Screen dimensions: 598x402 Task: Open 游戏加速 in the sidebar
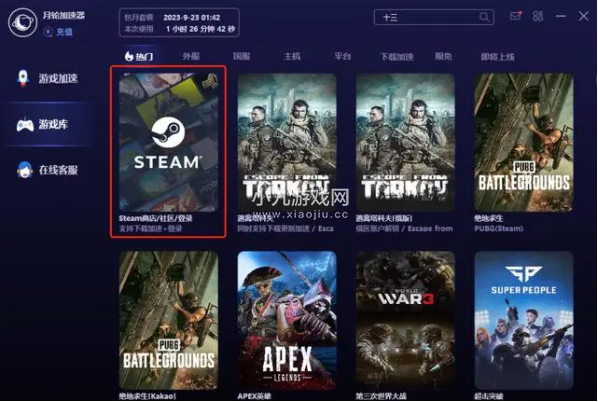click(x=48, y=78)
